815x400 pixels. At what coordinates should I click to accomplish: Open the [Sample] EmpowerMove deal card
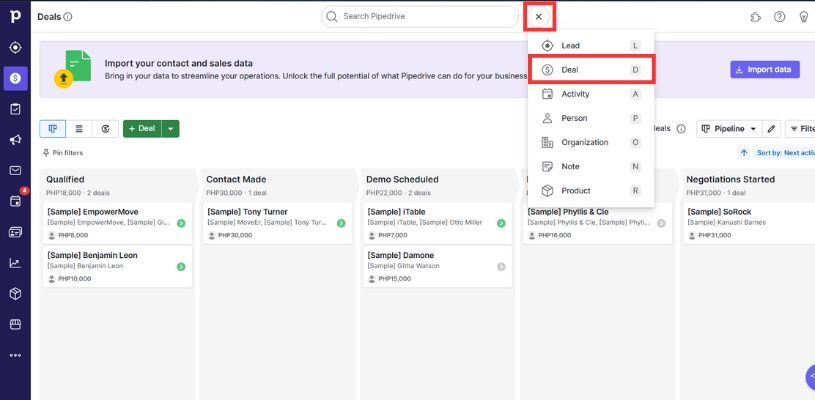point(117,223)
